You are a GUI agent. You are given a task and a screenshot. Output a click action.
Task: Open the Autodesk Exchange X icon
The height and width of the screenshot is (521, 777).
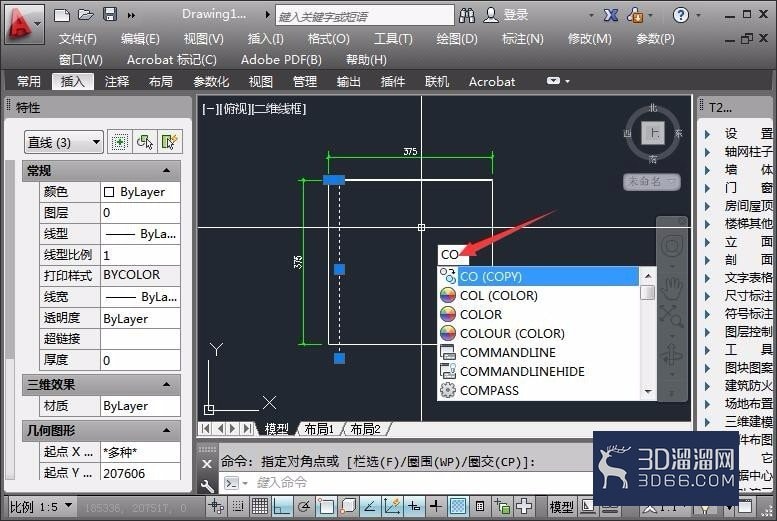(610, 15)
